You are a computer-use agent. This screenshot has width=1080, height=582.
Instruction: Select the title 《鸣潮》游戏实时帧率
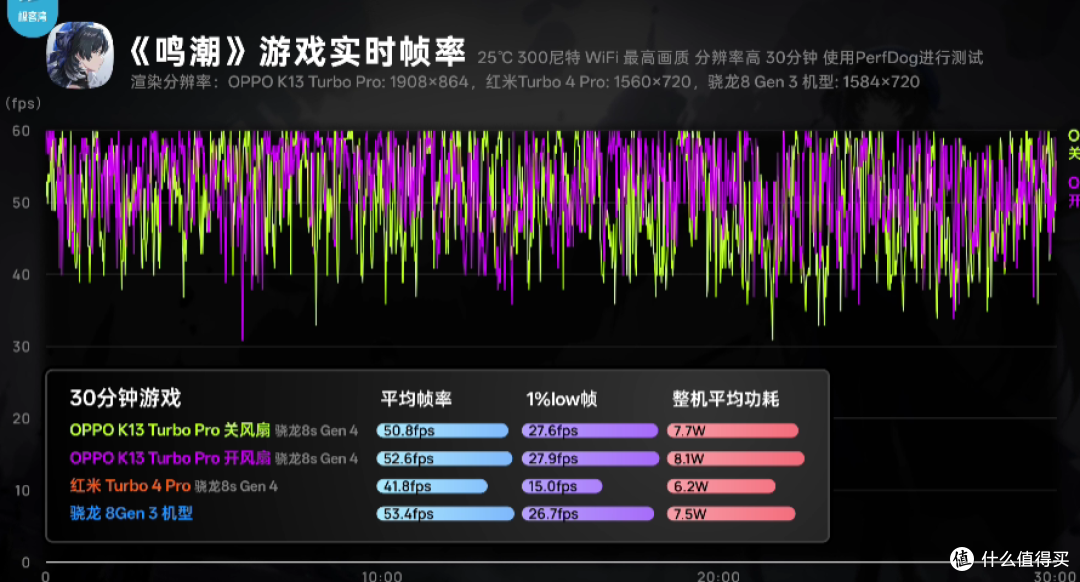297,52
